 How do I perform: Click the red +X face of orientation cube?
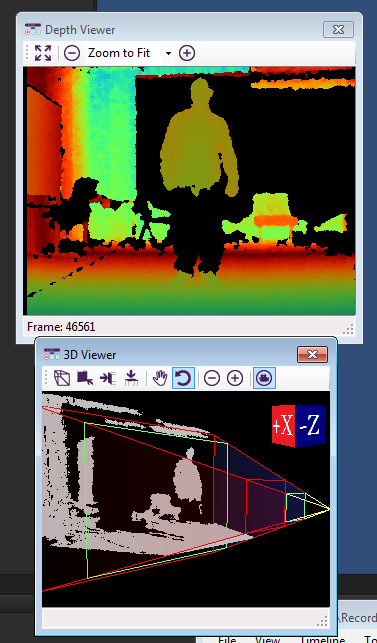pos(283,426)
